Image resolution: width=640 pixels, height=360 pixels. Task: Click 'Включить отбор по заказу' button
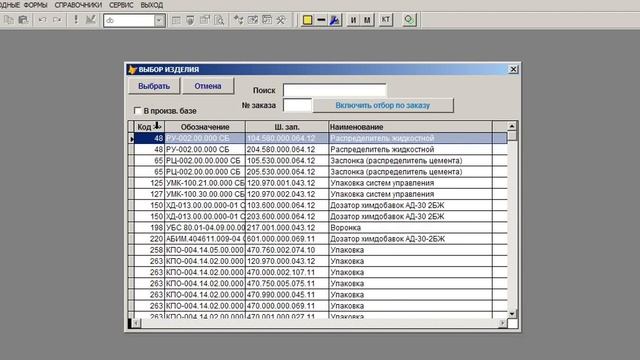tap(383, 105)
